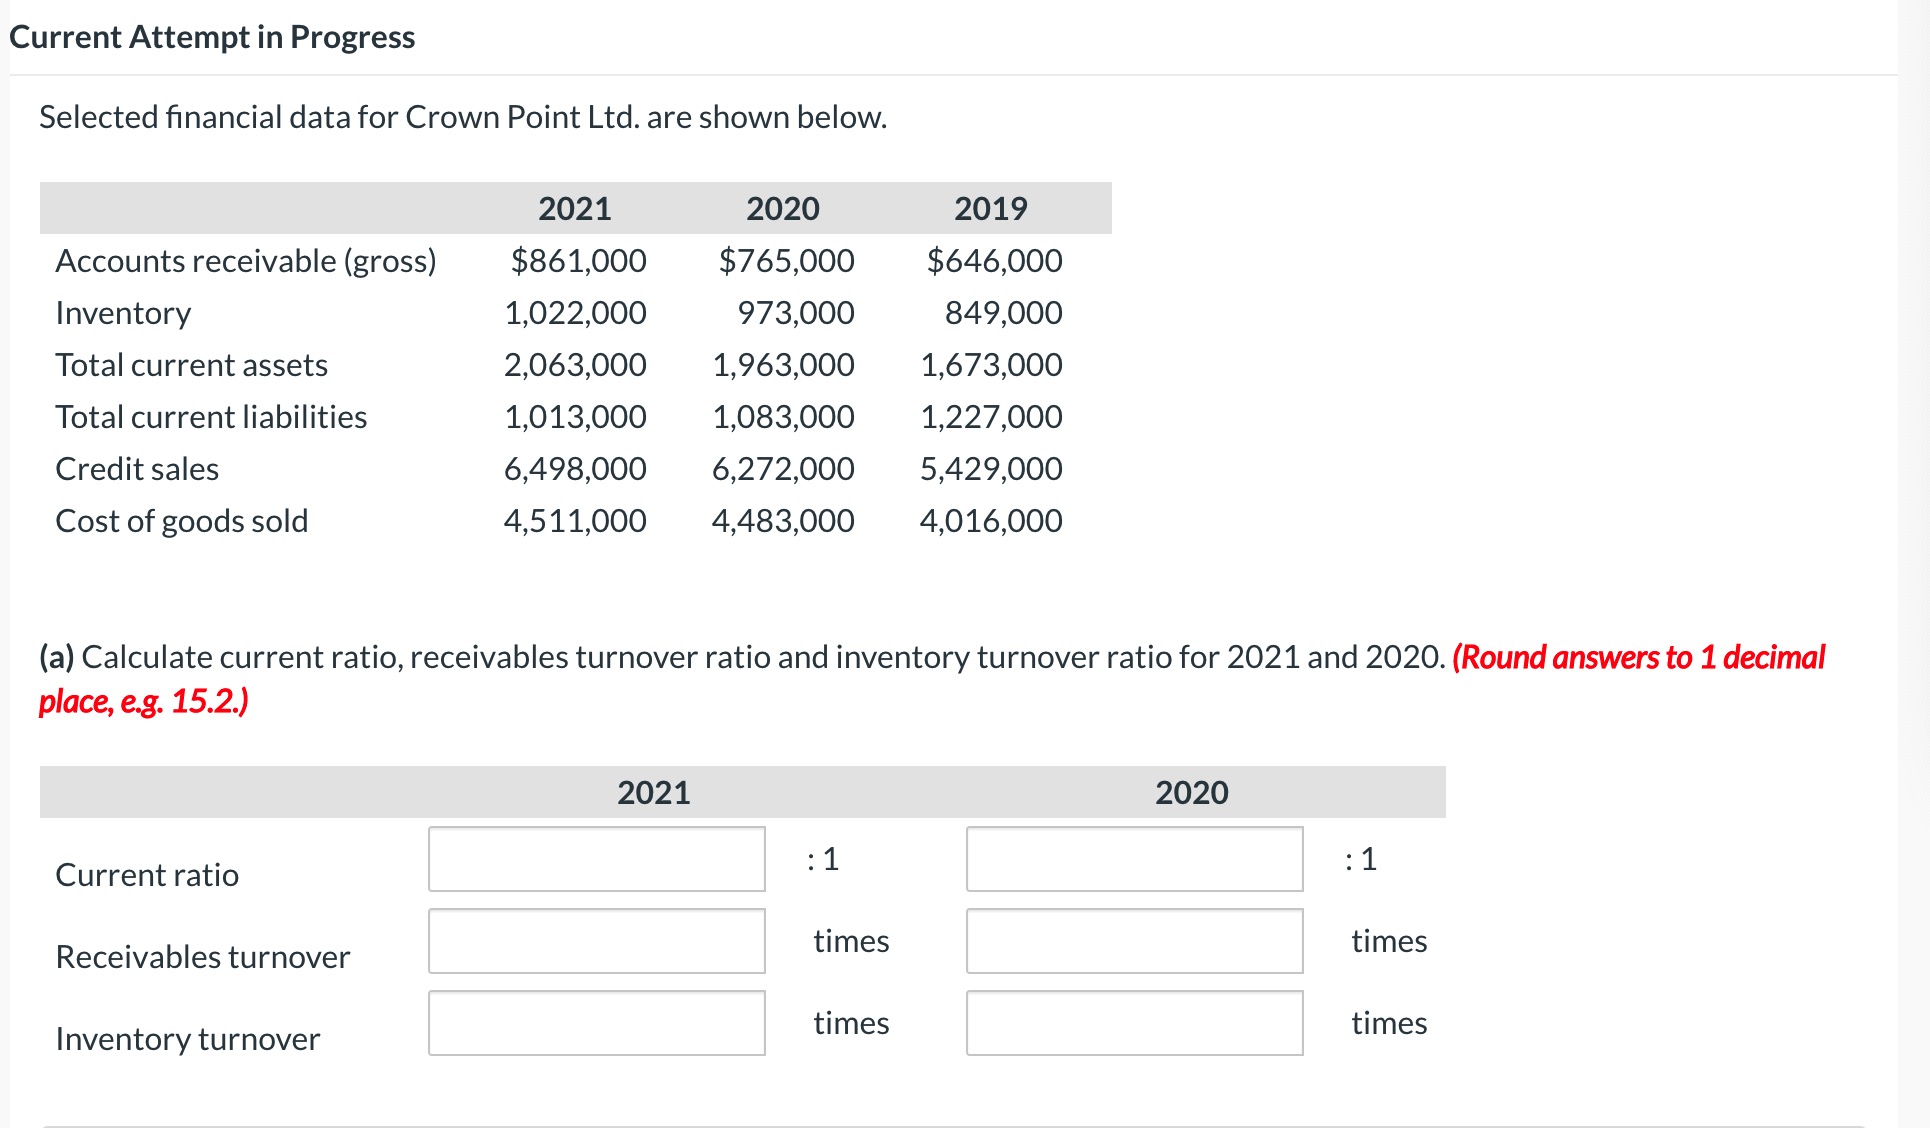Viewport: 1930px width, 1128px height.
Task: Select the Receivables turnover row label
Action: coord(202,956)
